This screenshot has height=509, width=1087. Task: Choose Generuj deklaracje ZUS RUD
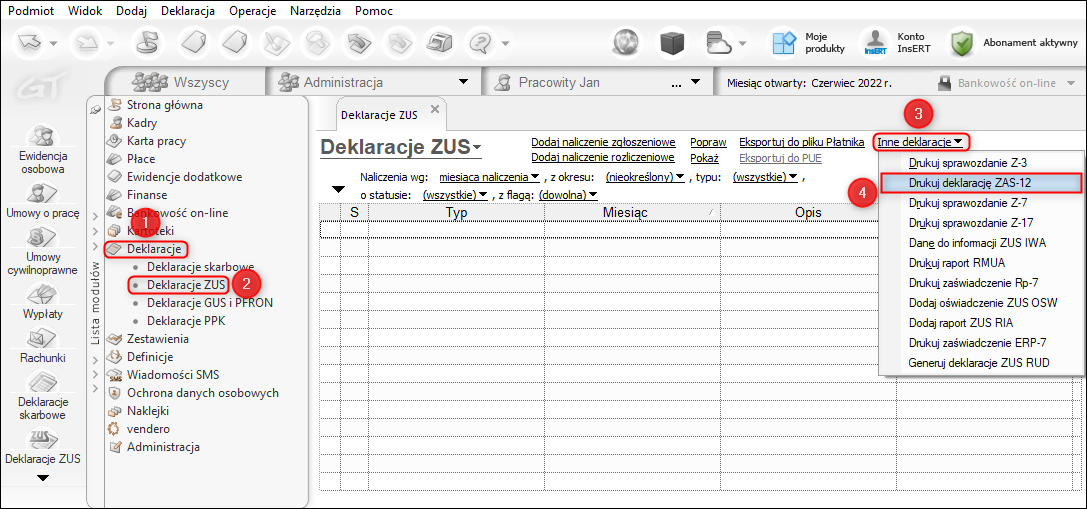[980, 363]
